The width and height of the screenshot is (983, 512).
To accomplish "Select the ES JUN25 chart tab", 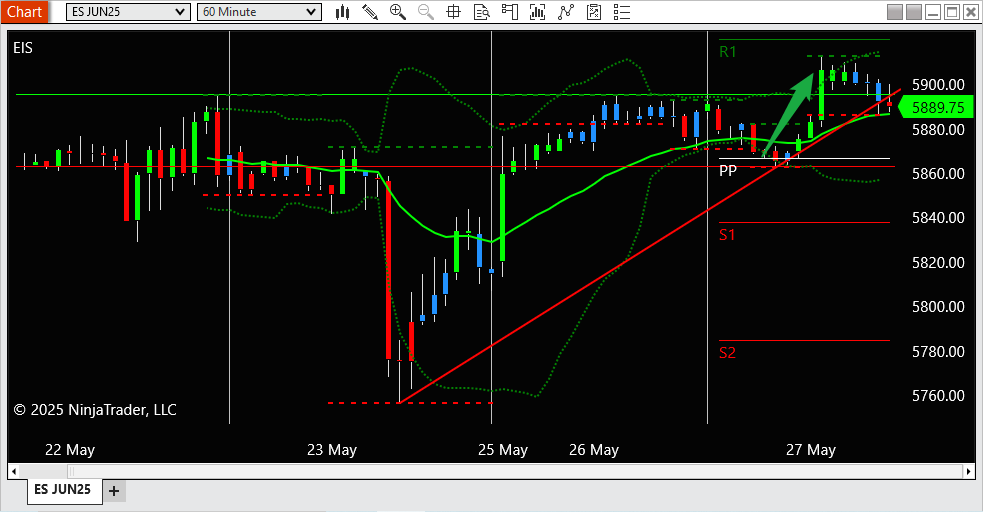I will 63,489.
